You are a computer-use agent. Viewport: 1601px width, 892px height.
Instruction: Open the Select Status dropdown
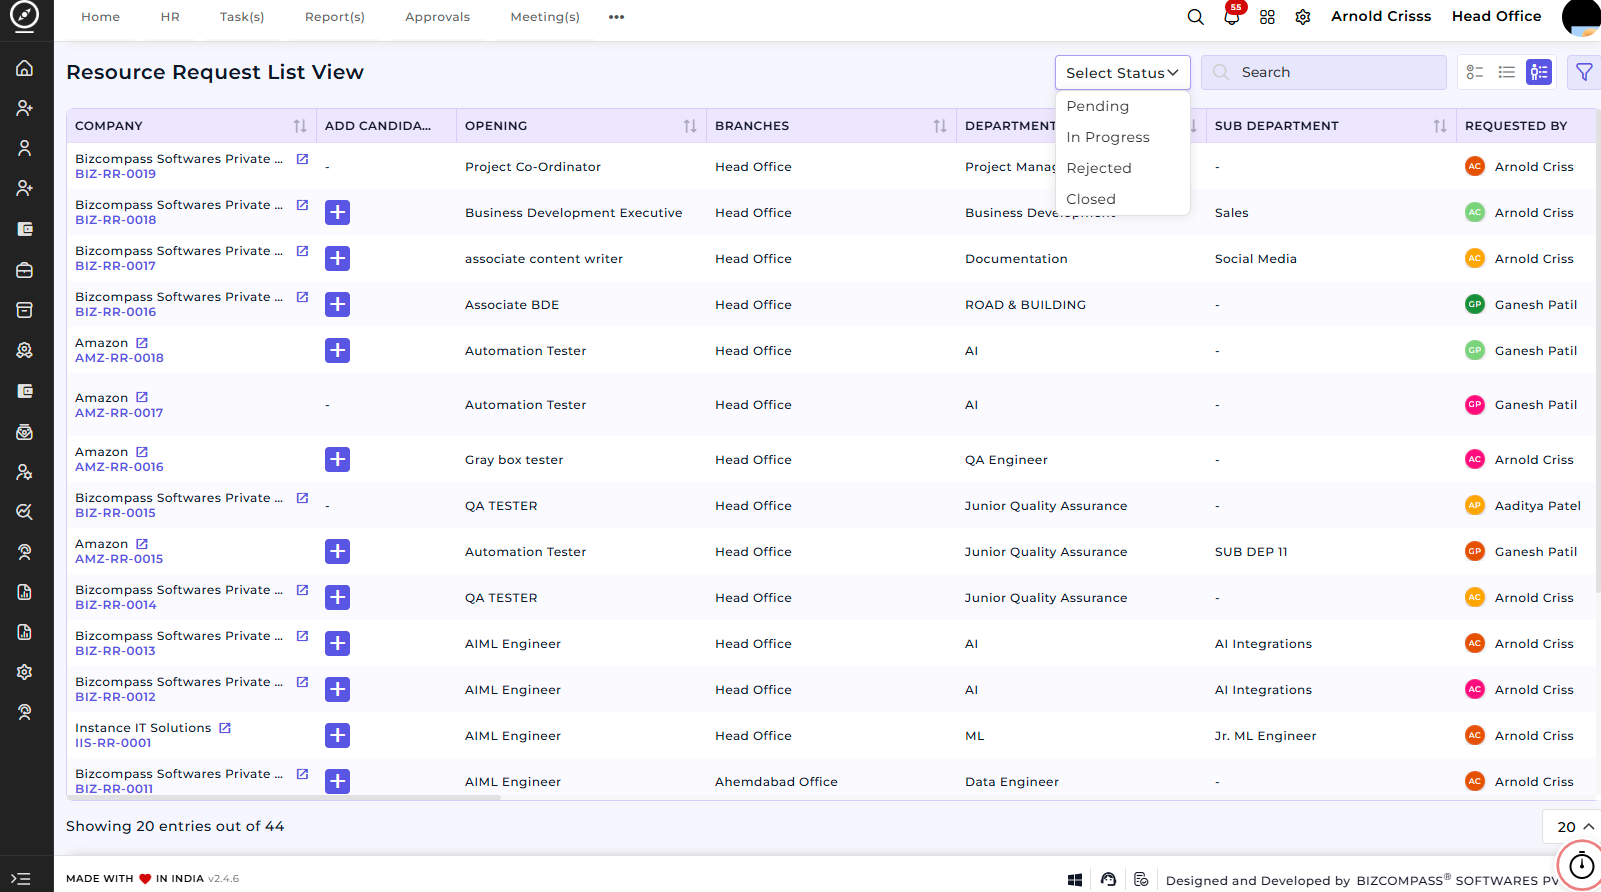pos(1122,72)
